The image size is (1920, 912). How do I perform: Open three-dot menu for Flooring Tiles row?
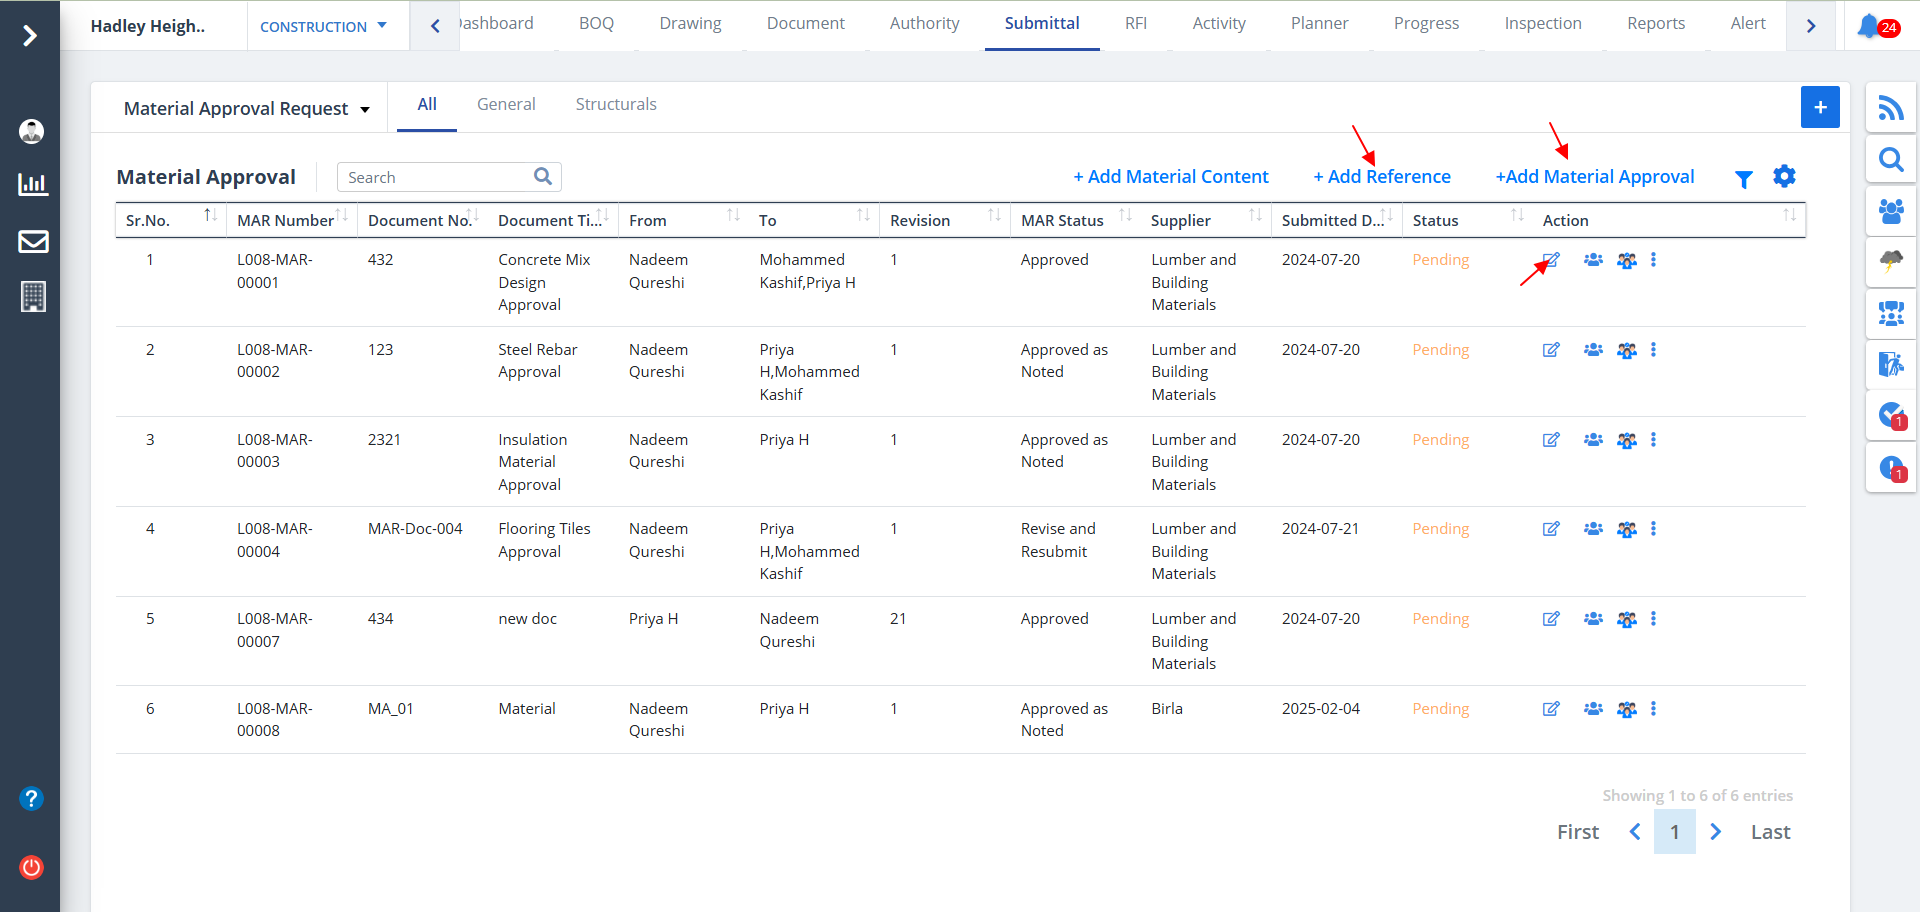tap(1653, 529)
